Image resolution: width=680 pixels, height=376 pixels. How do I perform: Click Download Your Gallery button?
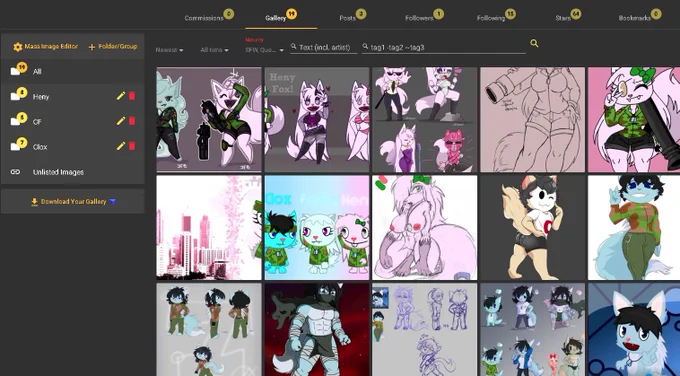[x=73, y=202]
